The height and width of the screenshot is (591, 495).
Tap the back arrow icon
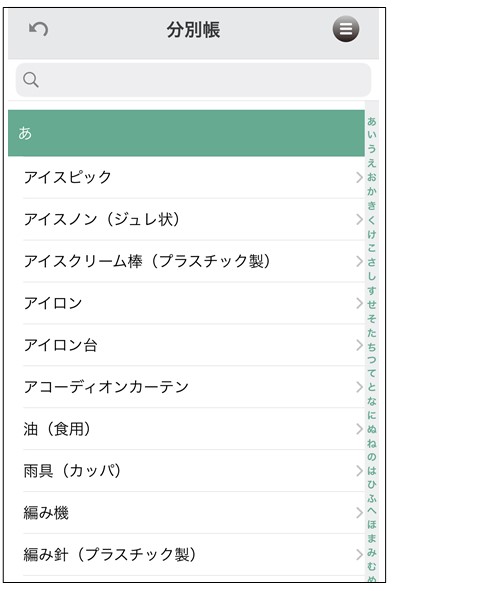point(39,29)
